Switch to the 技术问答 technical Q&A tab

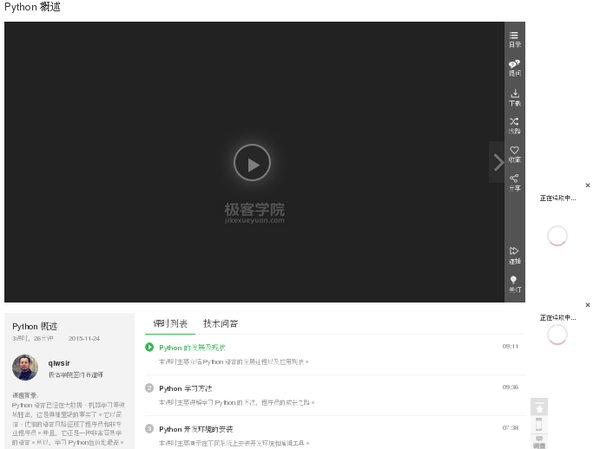(x=221, y=324)
